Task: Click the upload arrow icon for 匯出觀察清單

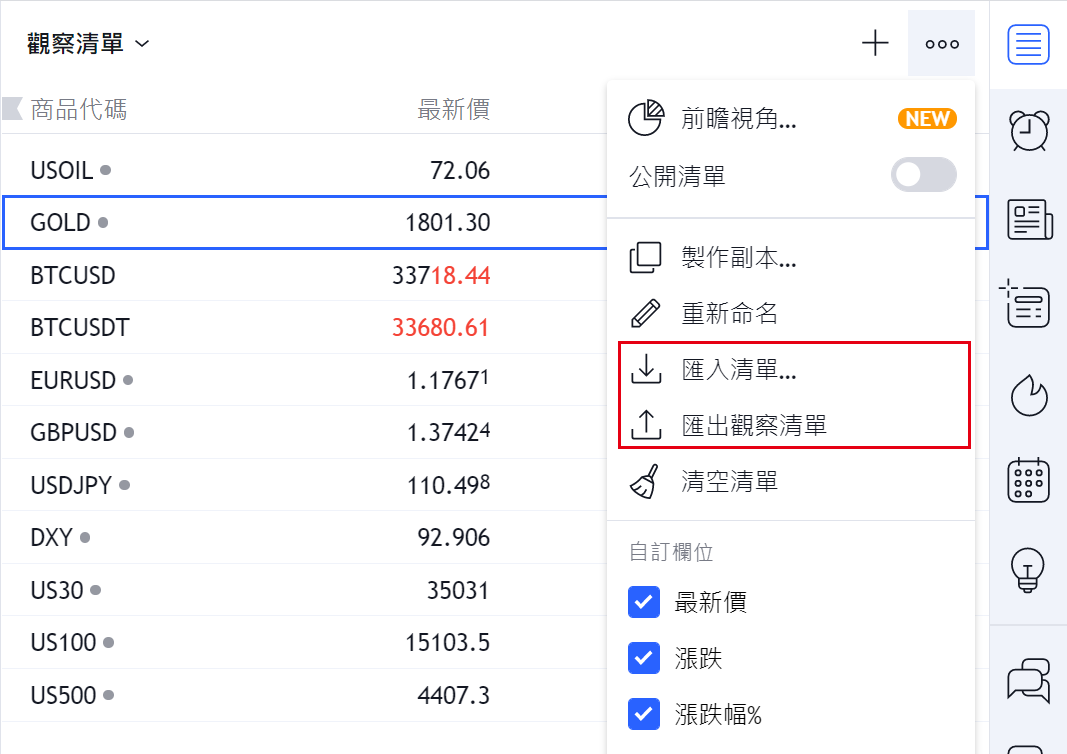Action: [x=646, y=425]
